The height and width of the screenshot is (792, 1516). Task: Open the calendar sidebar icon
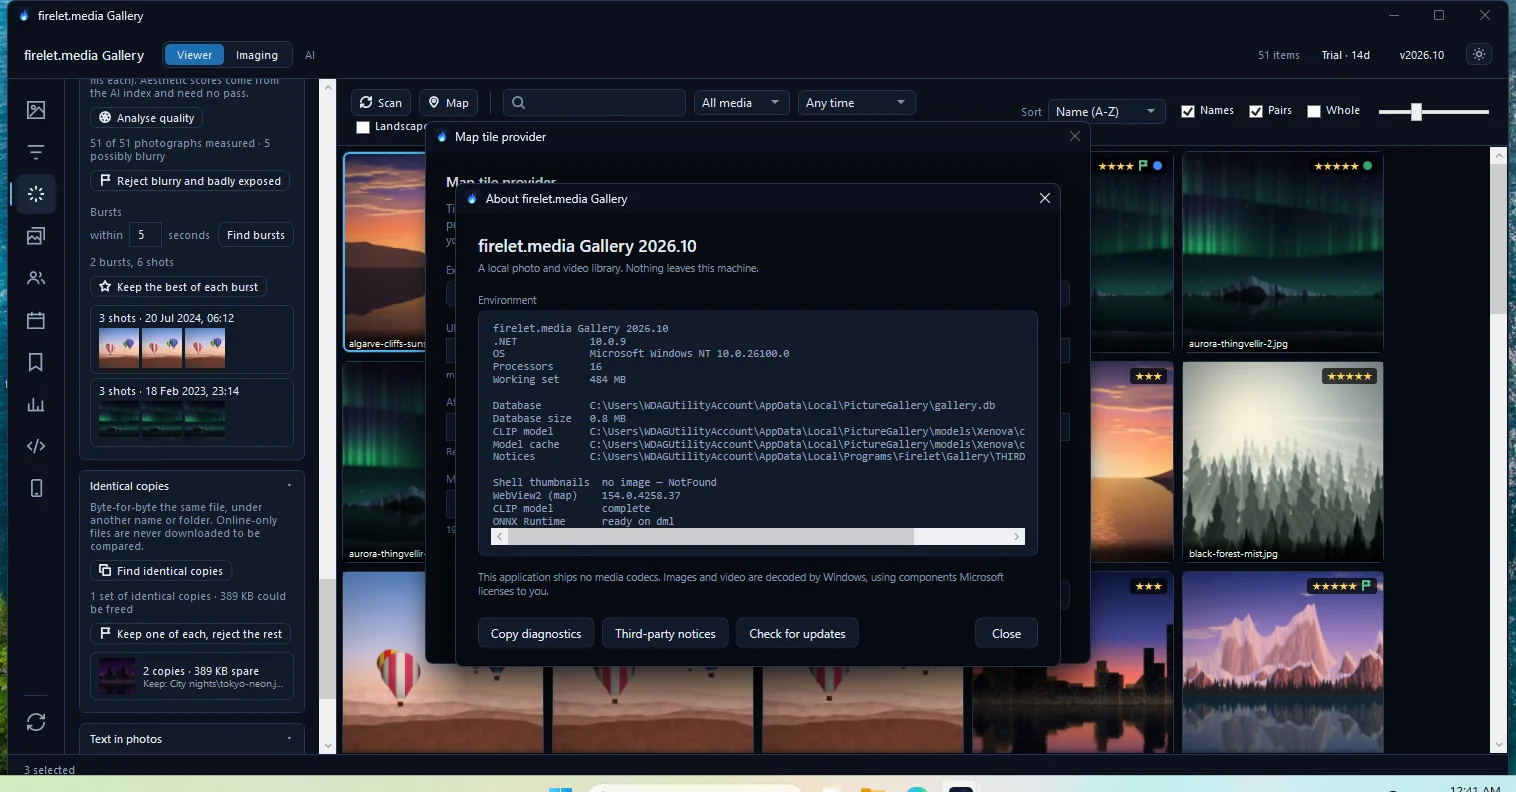coord(36,320)
